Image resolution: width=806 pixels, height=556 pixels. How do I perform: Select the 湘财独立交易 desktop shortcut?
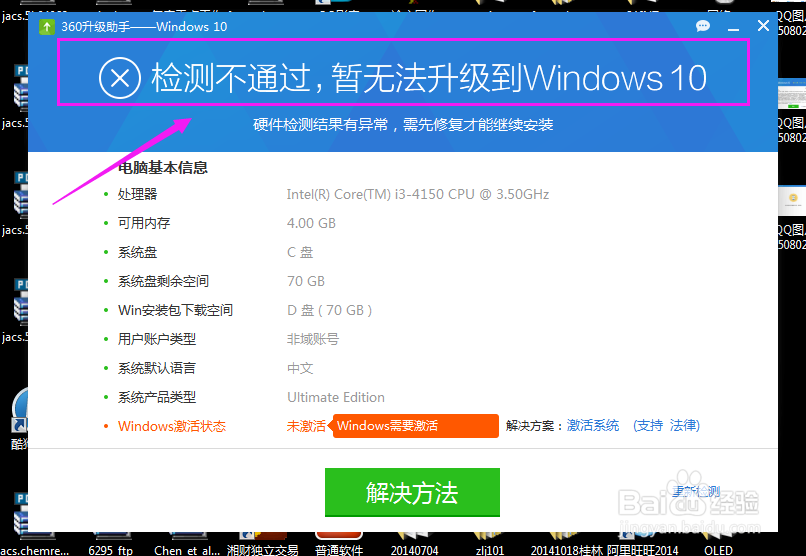pyautogui.click(x=263, y=545)
